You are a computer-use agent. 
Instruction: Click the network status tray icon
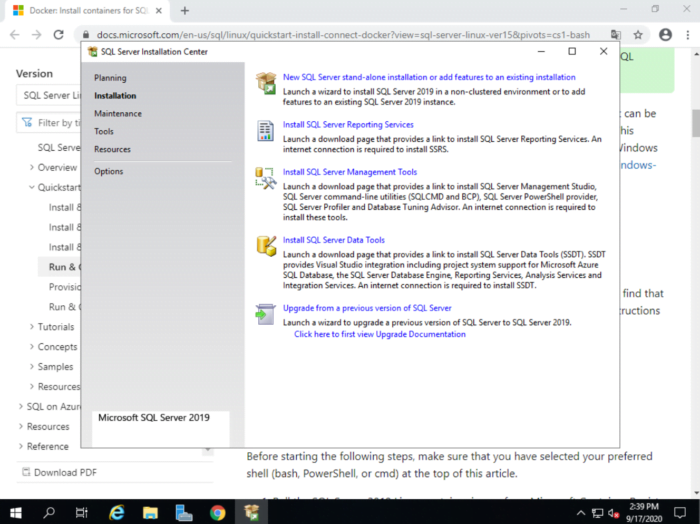coord(597,513)
